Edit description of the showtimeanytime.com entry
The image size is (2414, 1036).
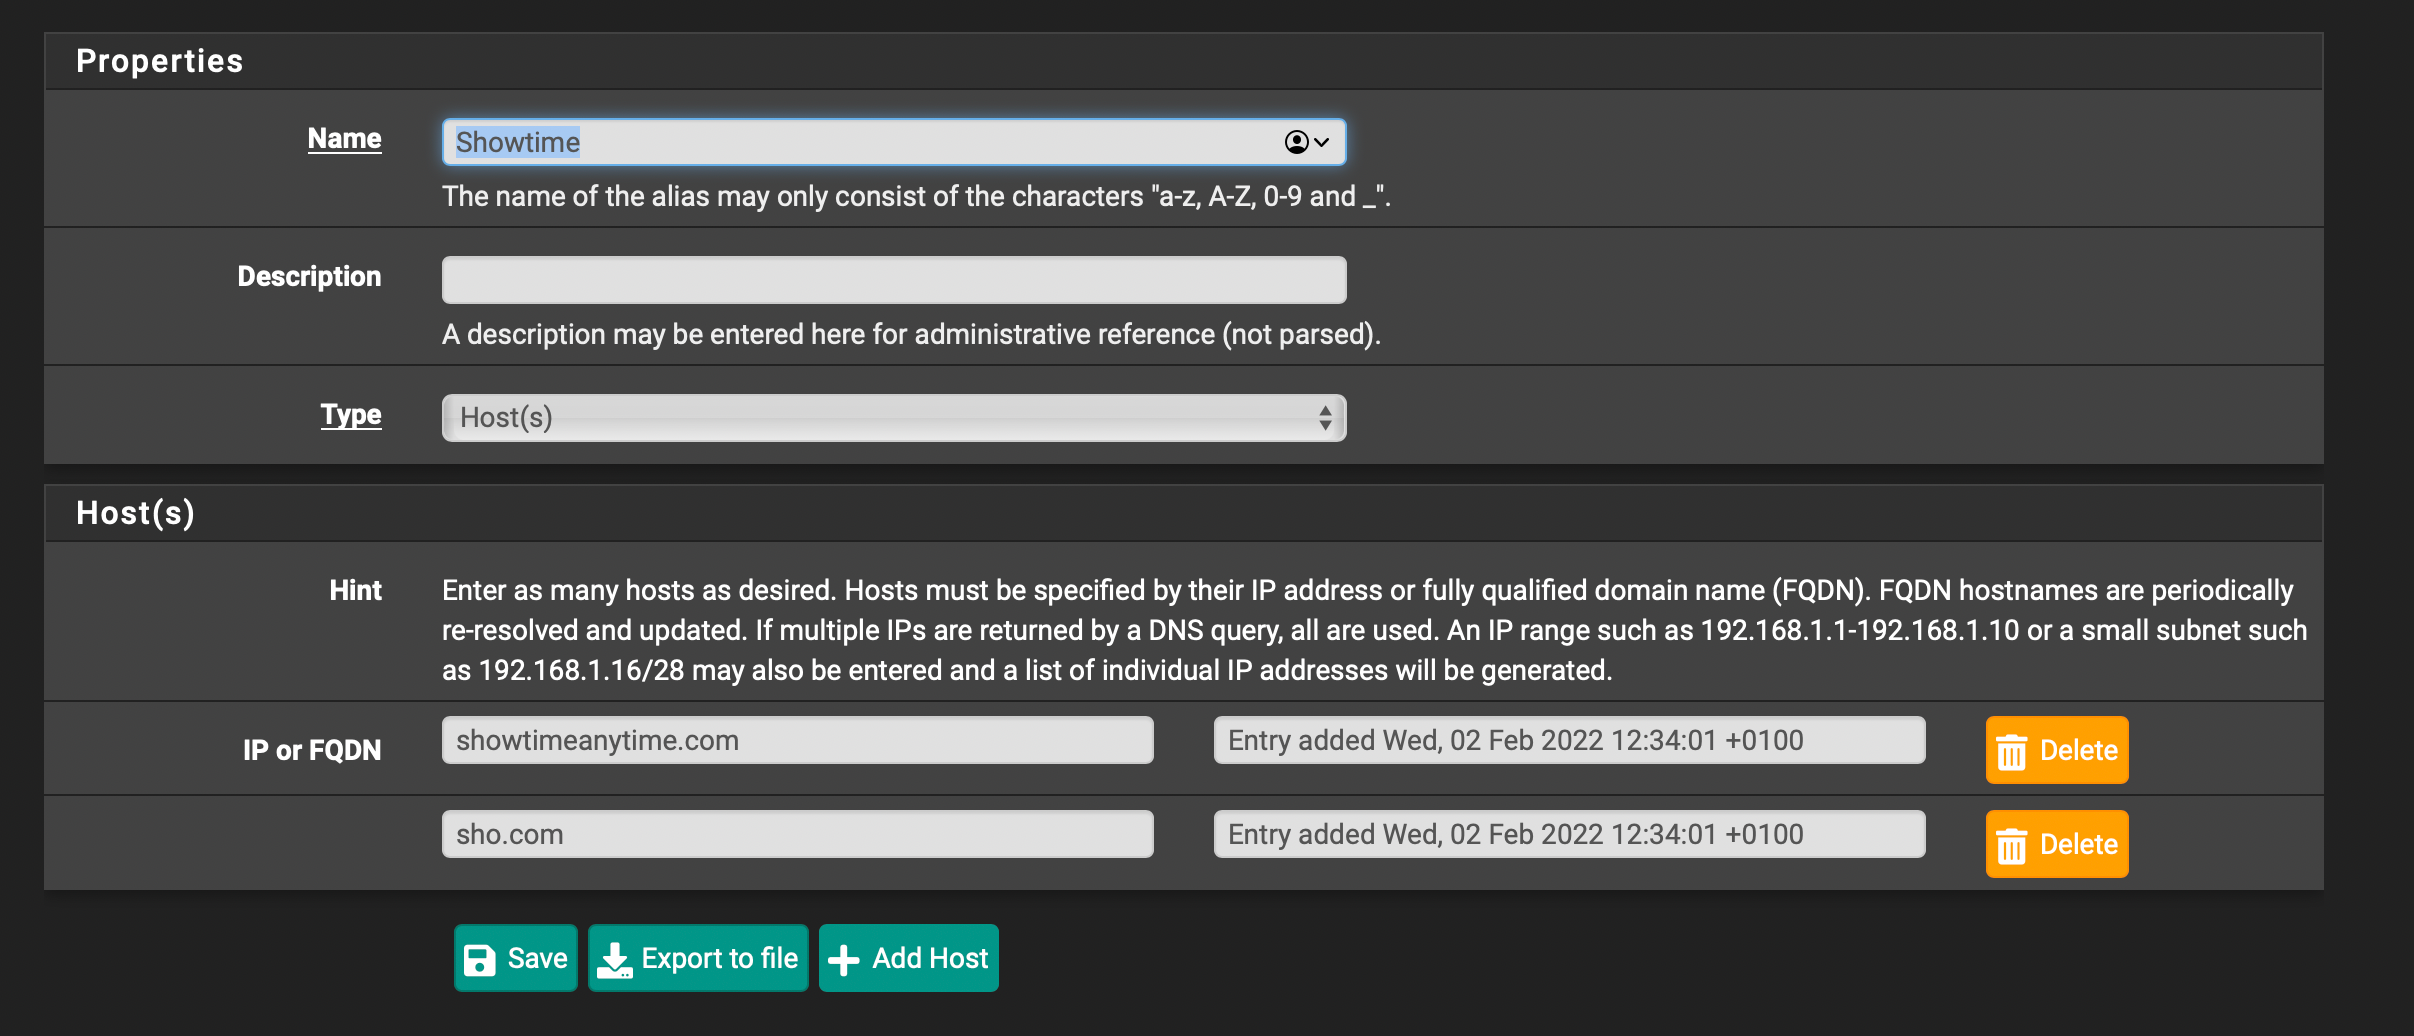[1568, 740]
